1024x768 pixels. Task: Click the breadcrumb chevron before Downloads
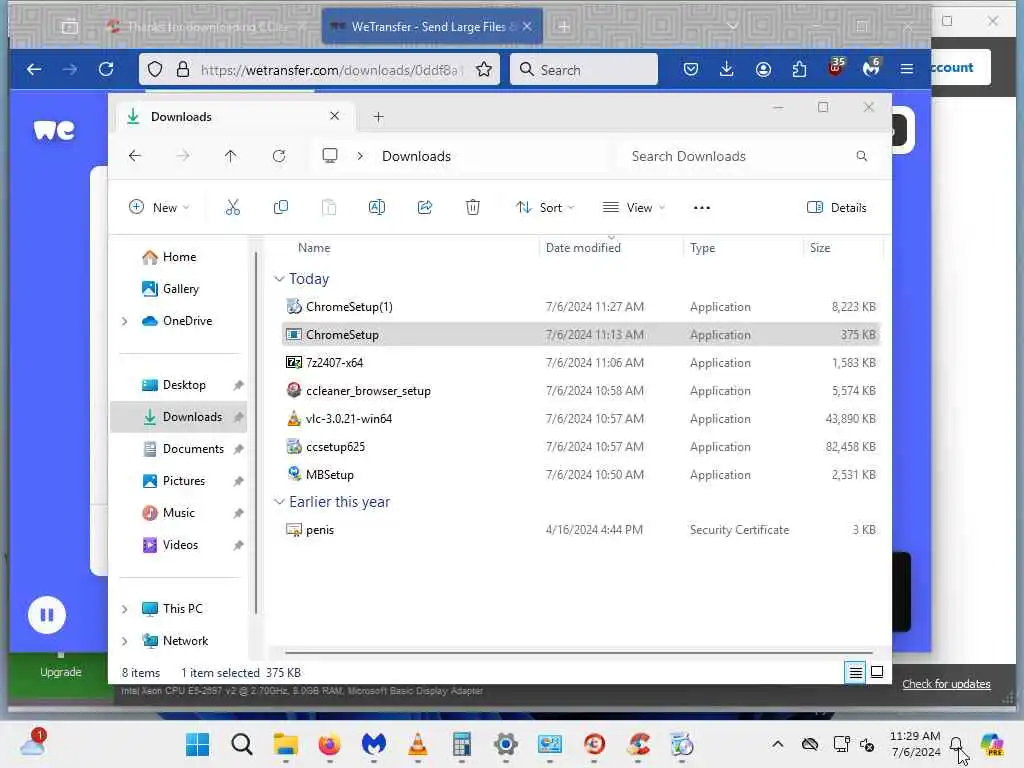tap(360, 156)
